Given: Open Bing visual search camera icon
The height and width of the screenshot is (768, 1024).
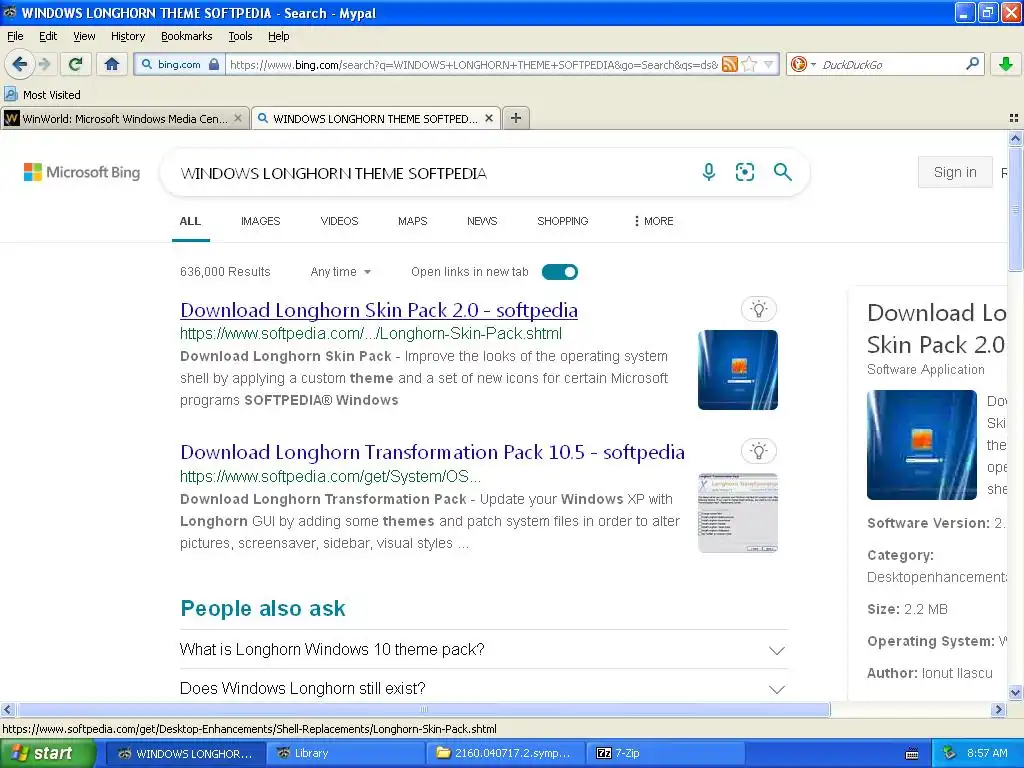Looking at the screenshot, I should 744,172.
